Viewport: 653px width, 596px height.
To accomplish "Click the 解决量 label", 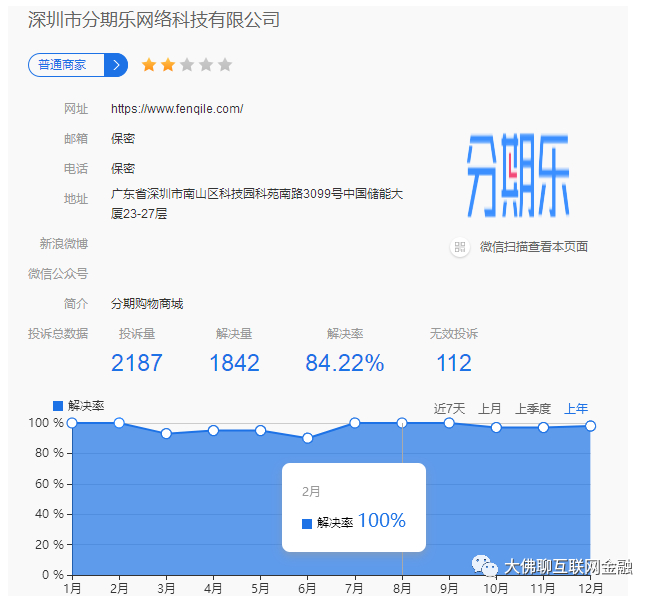I will [234, 334].
